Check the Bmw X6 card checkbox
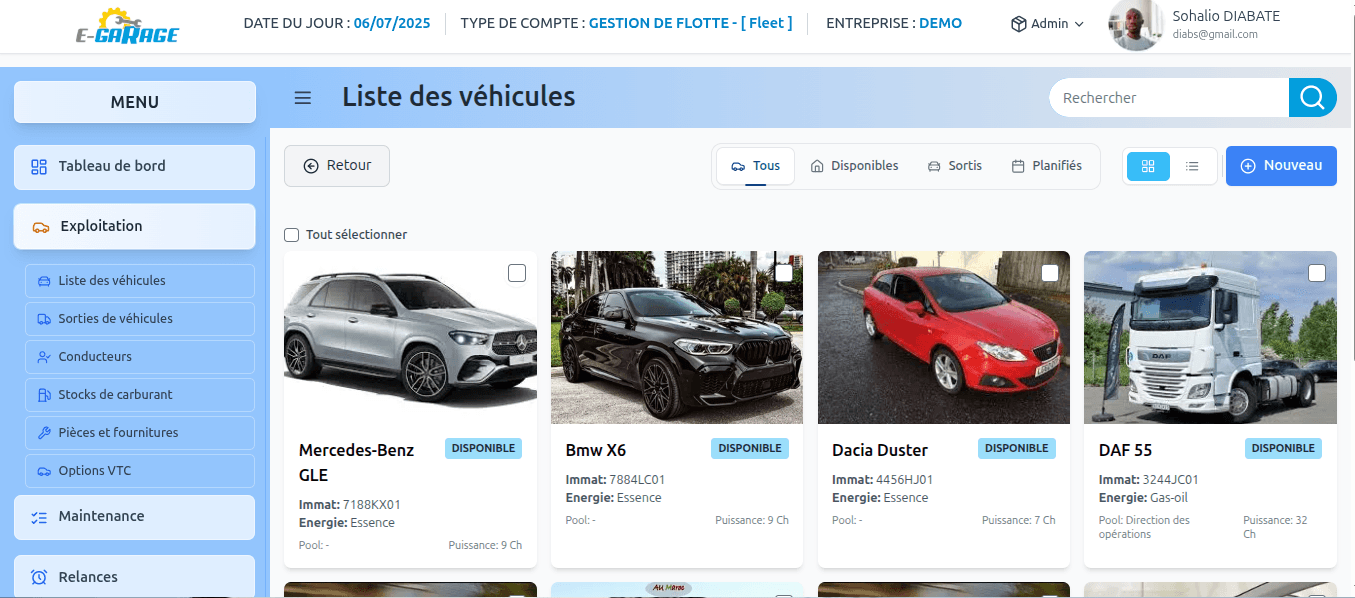Screen dimensions: 1355x598 784,273
